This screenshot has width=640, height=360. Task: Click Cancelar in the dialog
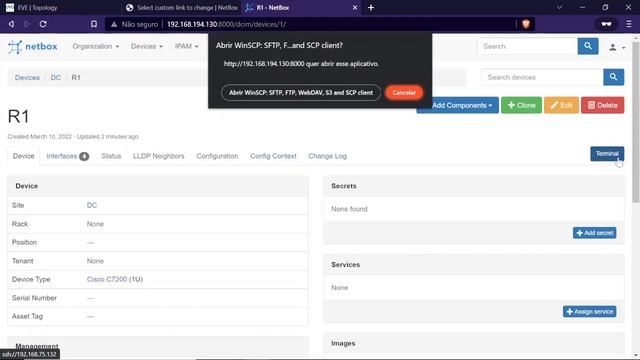(x=404, y=93)
